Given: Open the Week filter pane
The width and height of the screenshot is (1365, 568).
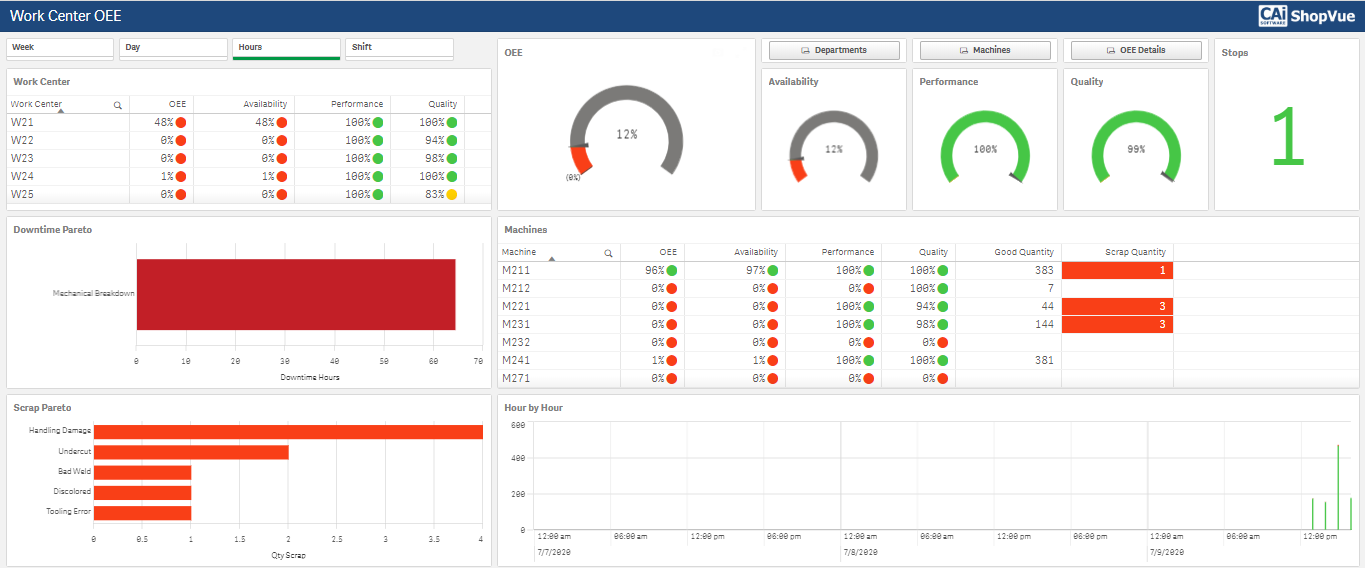Looking at the screenshot, I should (x=60, y=48).
